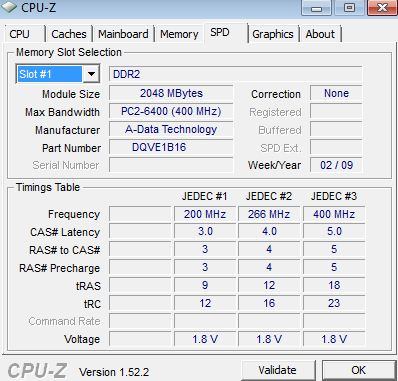
Task: Confirm with the OK button
Action: click(358, 370)
